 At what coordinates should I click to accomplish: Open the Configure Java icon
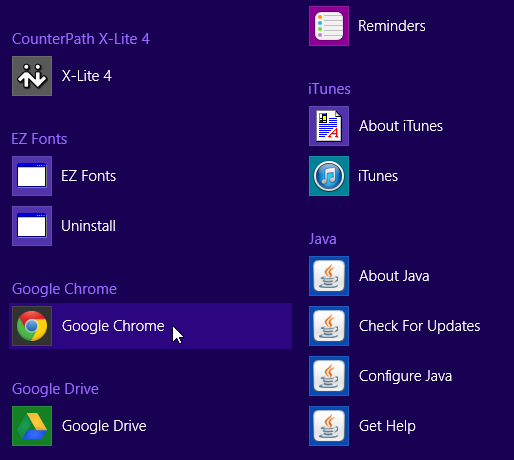(329, 376)
